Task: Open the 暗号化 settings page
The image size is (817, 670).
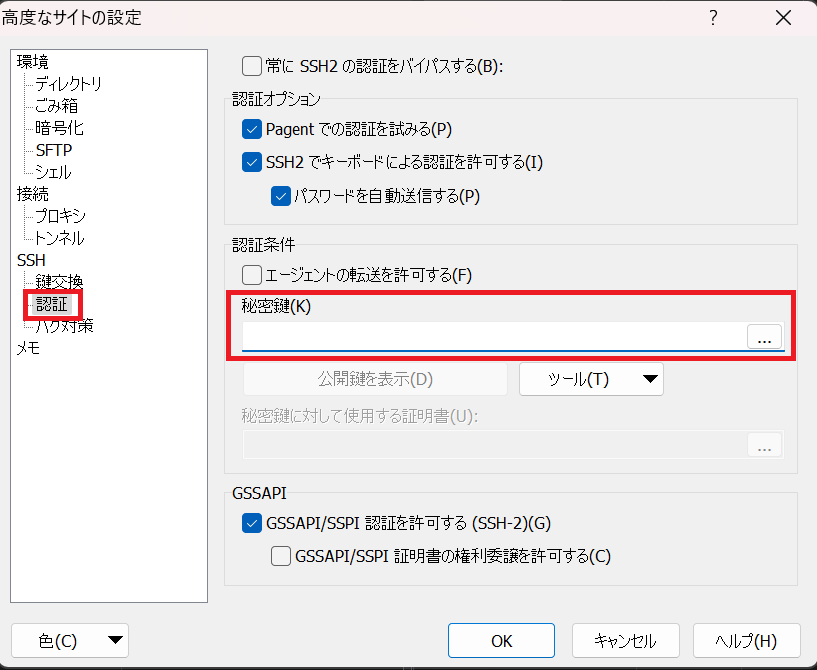Action: click(59, 128)
